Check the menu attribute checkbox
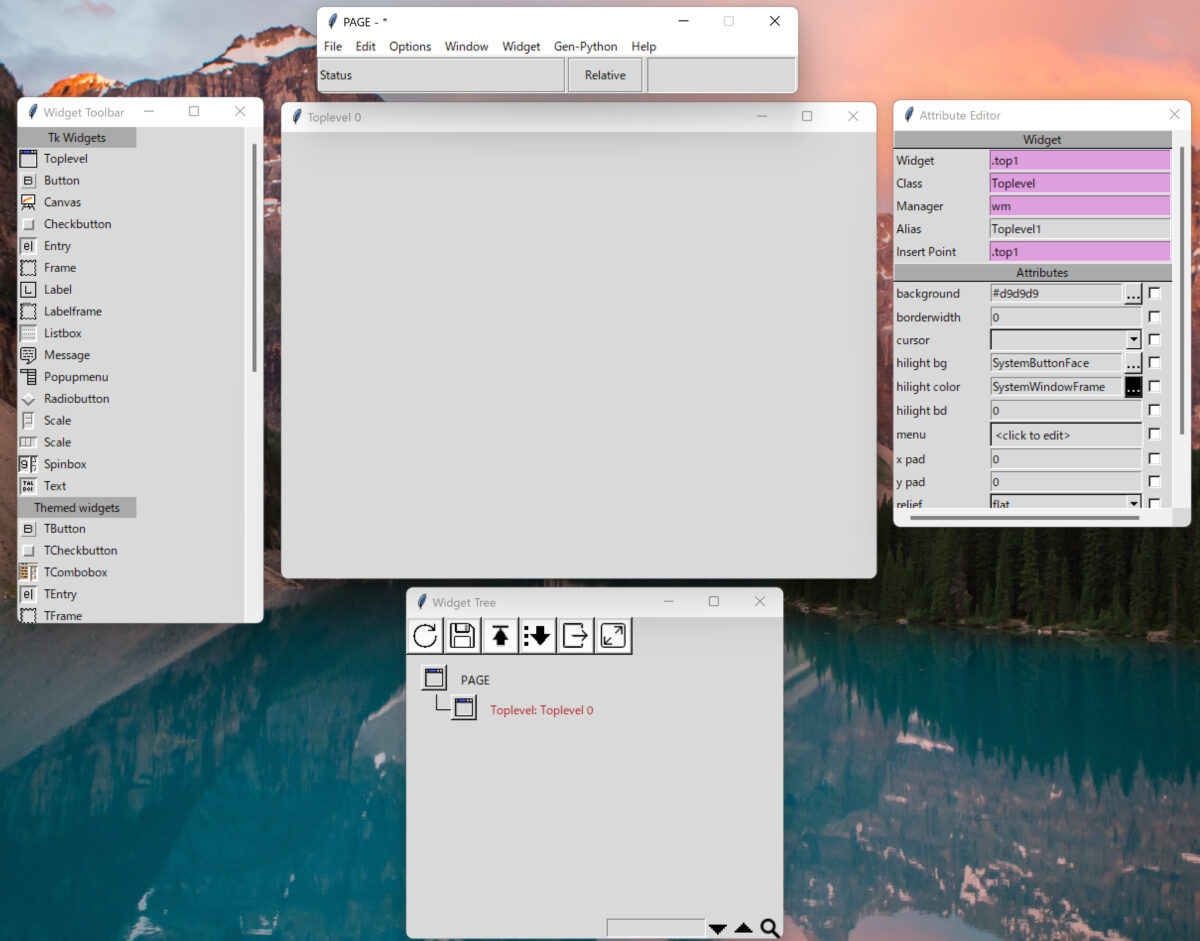This screenshot has height=941, width=1200. coord(1155,434)
